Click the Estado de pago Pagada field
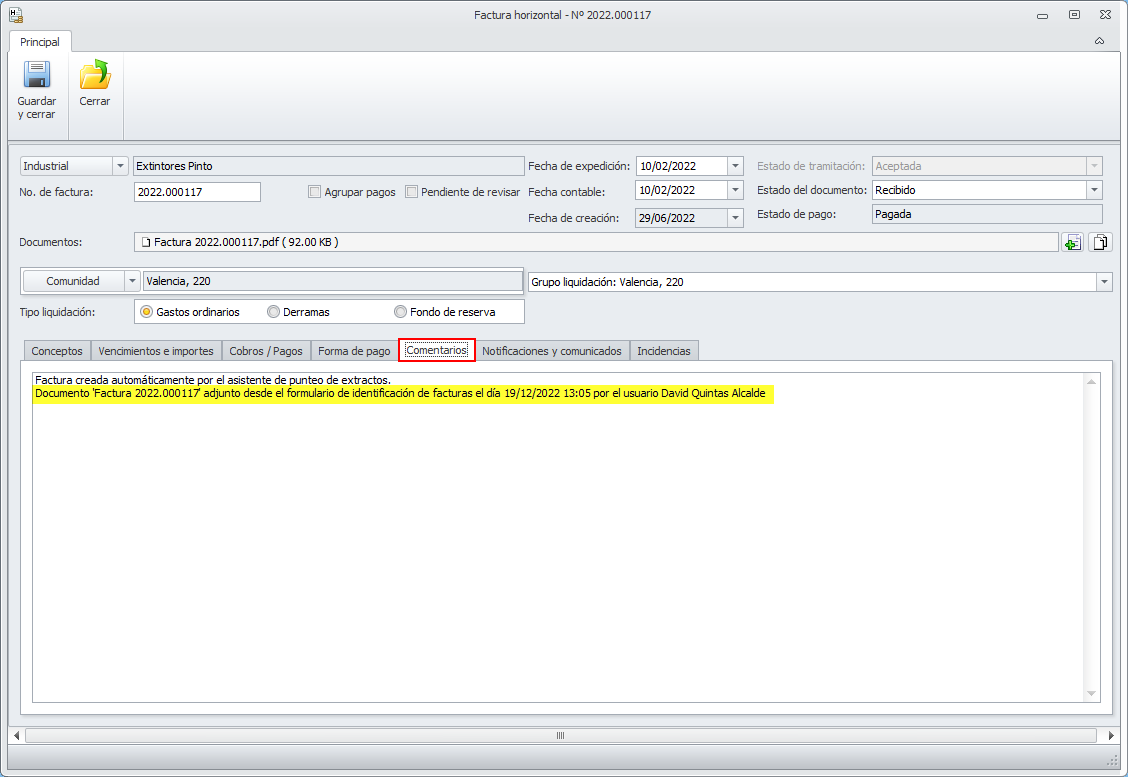 [x=987, y=214]
